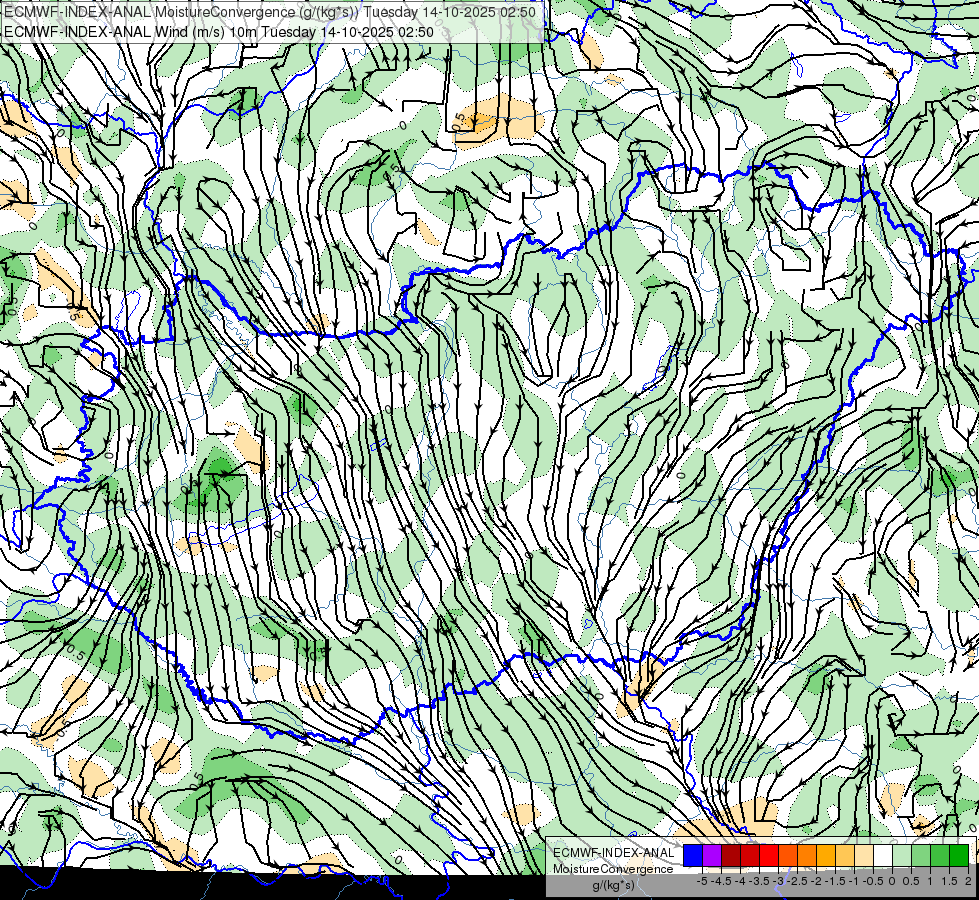Click the 2 tick label at legend end

coord(968,881)
